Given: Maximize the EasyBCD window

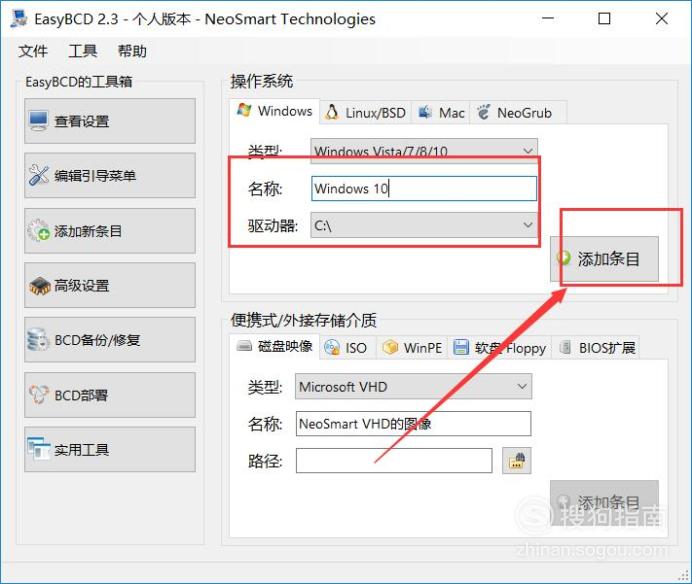Looking at the screenshot, I should click(604, 19).
